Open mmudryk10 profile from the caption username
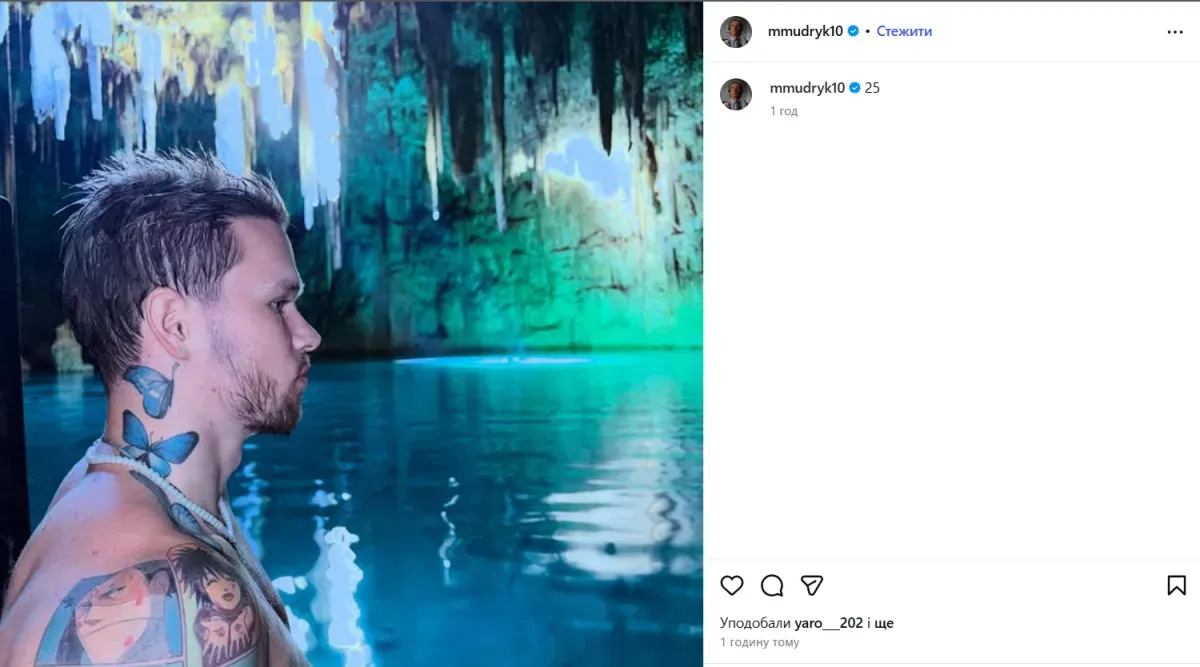Screen dimensions: 1200x667 (807, 88)
